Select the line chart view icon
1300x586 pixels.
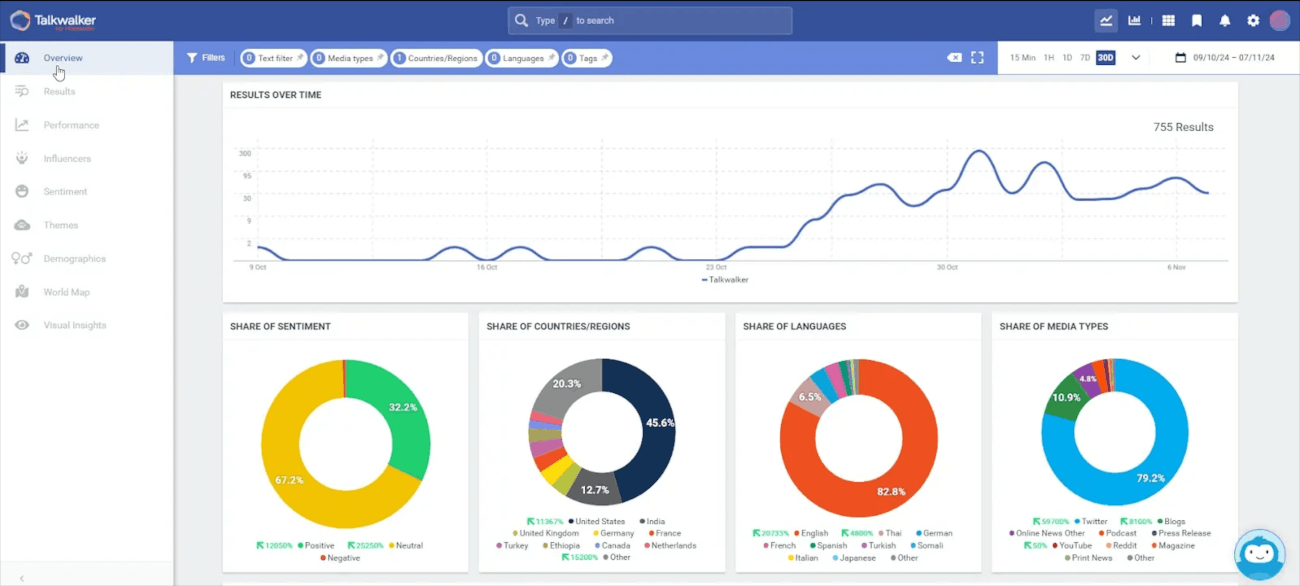tap(1107, 20)
